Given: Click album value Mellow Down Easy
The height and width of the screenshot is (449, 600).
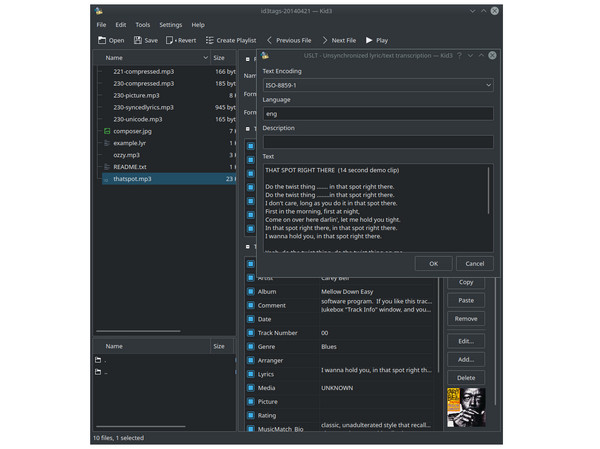Looking at the screenshot, I should click(347, 292).
